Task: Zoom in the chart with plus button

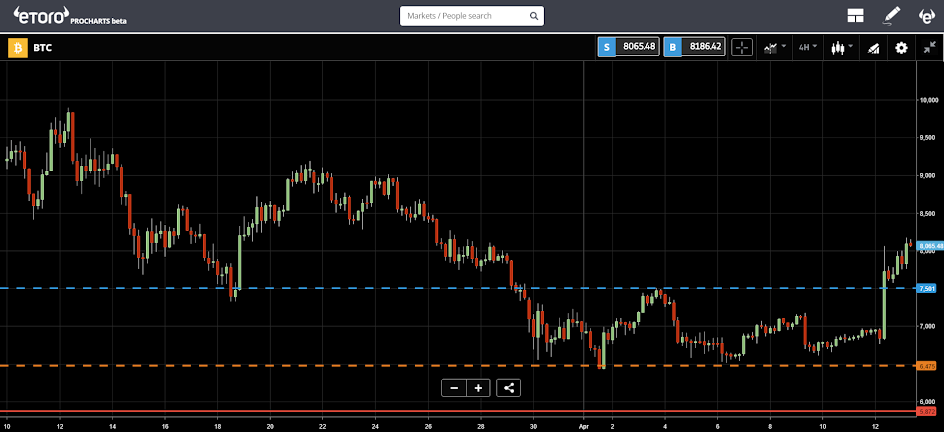Action: [478, 388]
